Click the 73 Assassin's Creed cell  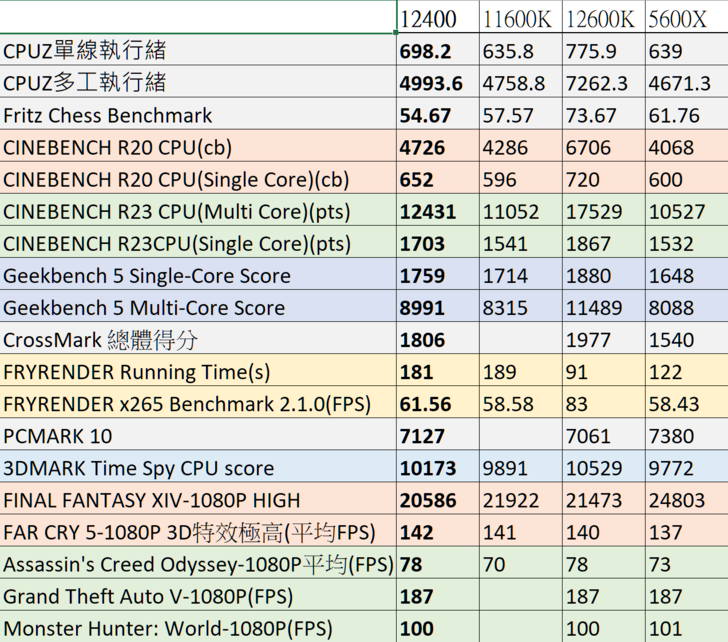point(687,562)
